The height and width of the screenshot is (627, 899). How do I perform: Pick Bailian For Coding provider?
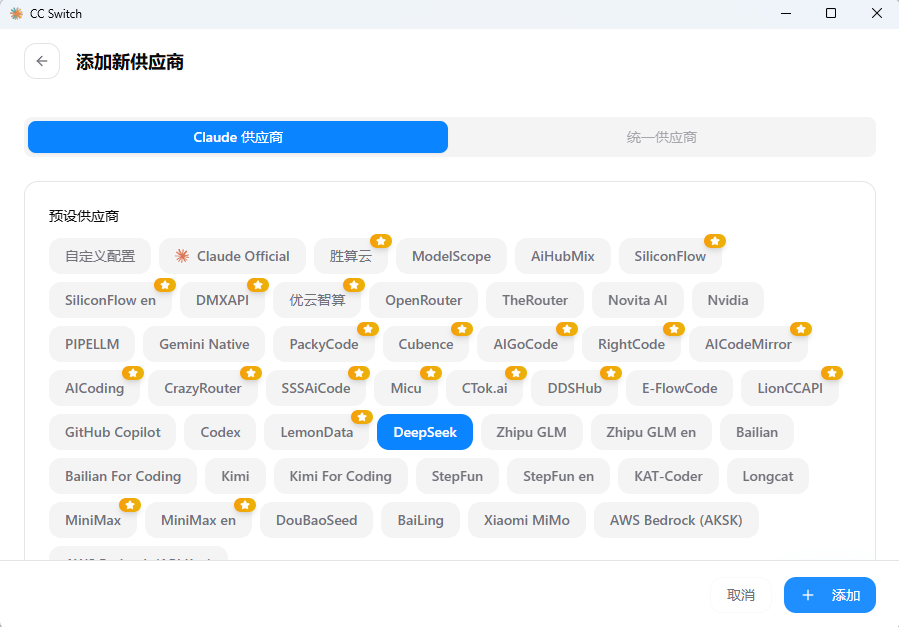(123, 476)
